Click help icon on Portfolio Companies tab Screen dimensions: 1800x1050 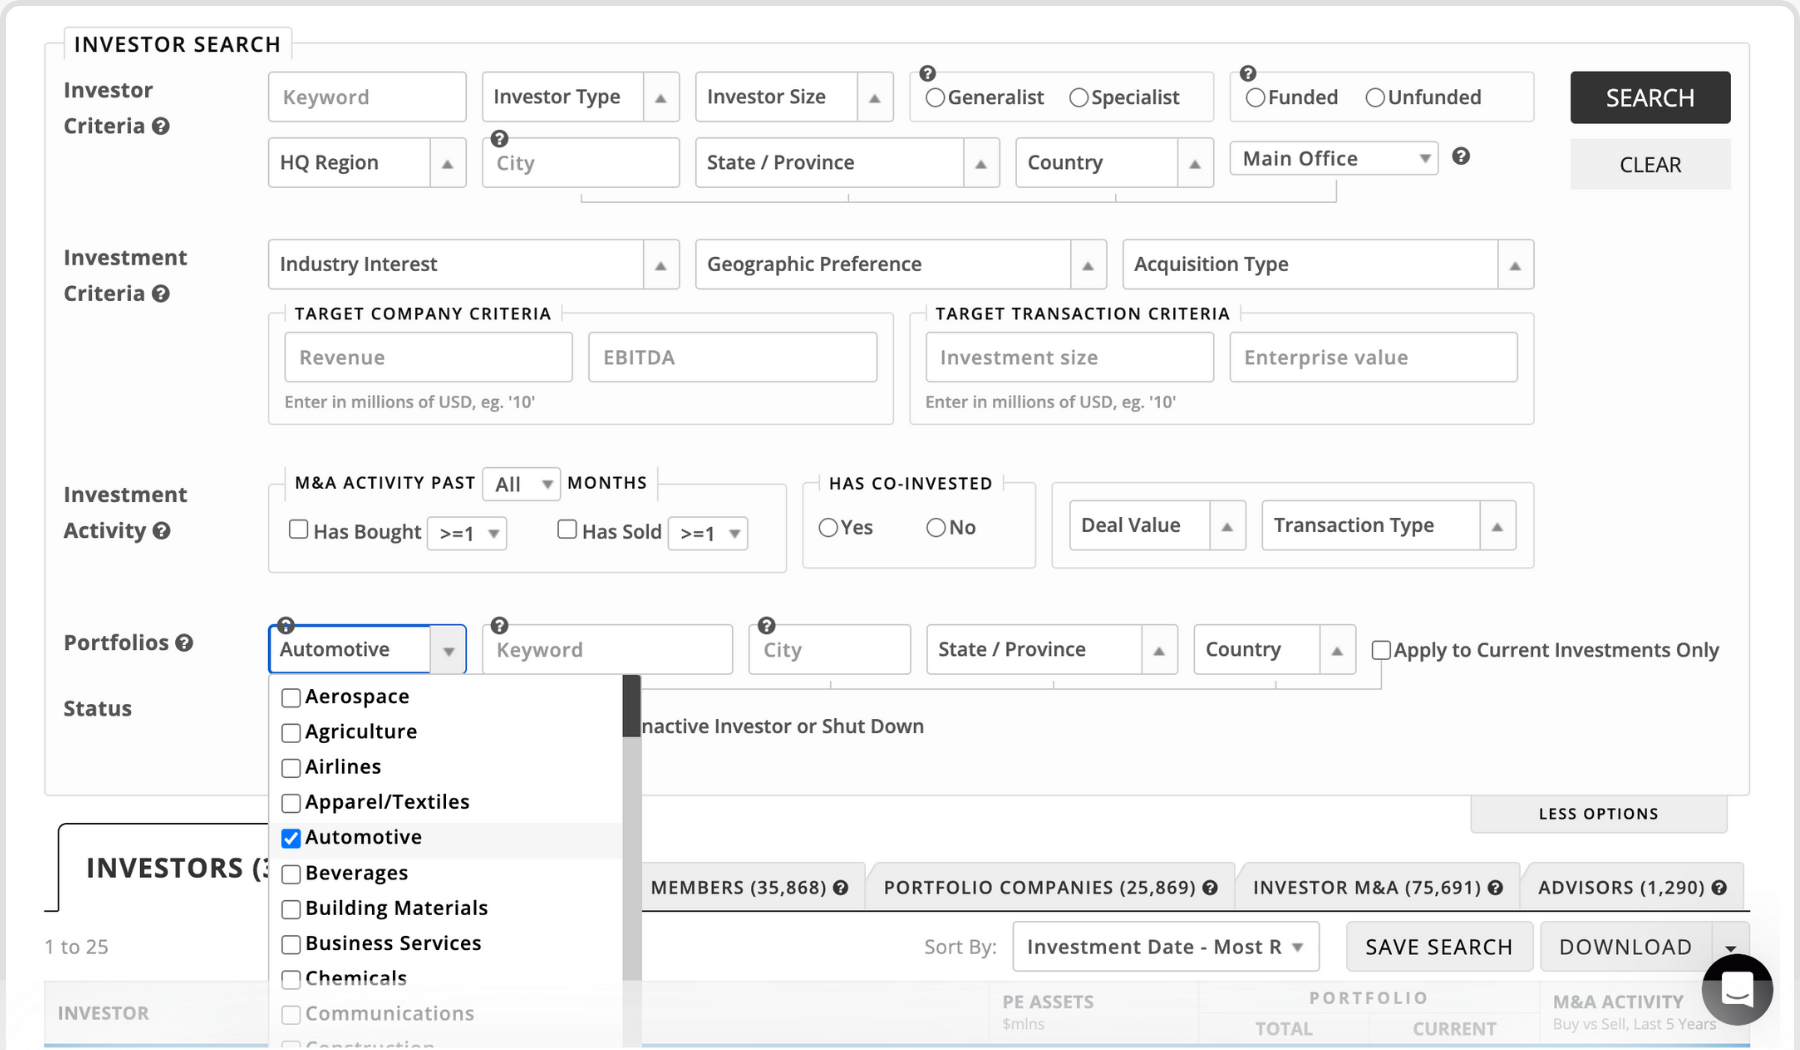tap(1210, 888)
